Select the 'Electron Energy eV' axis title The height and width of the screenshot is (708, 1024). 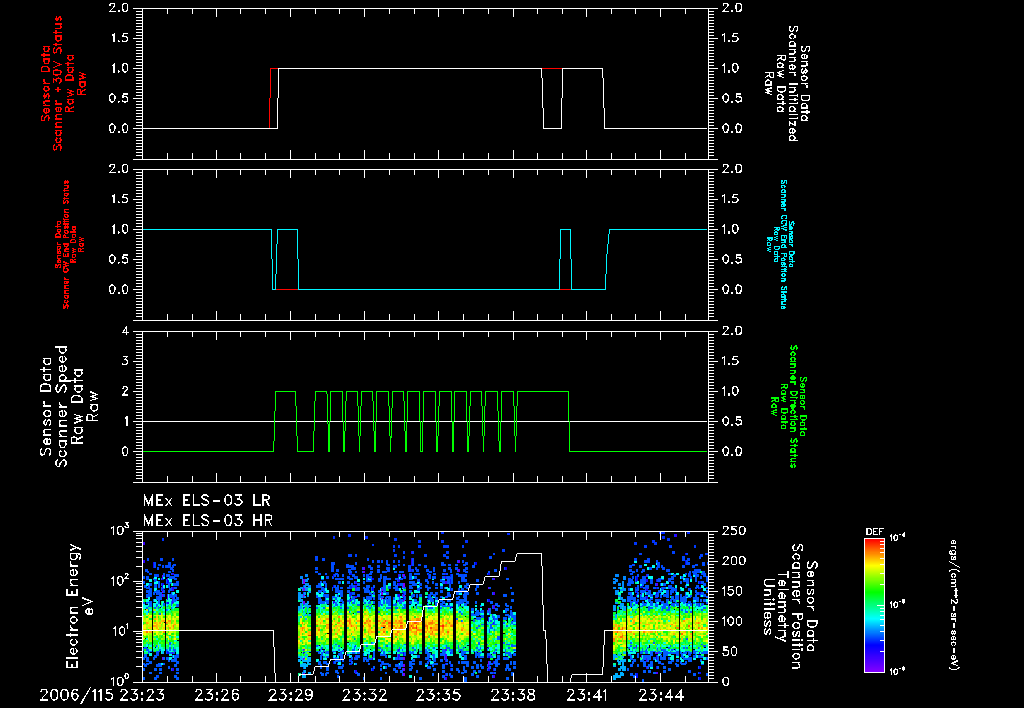coord(80,606)
